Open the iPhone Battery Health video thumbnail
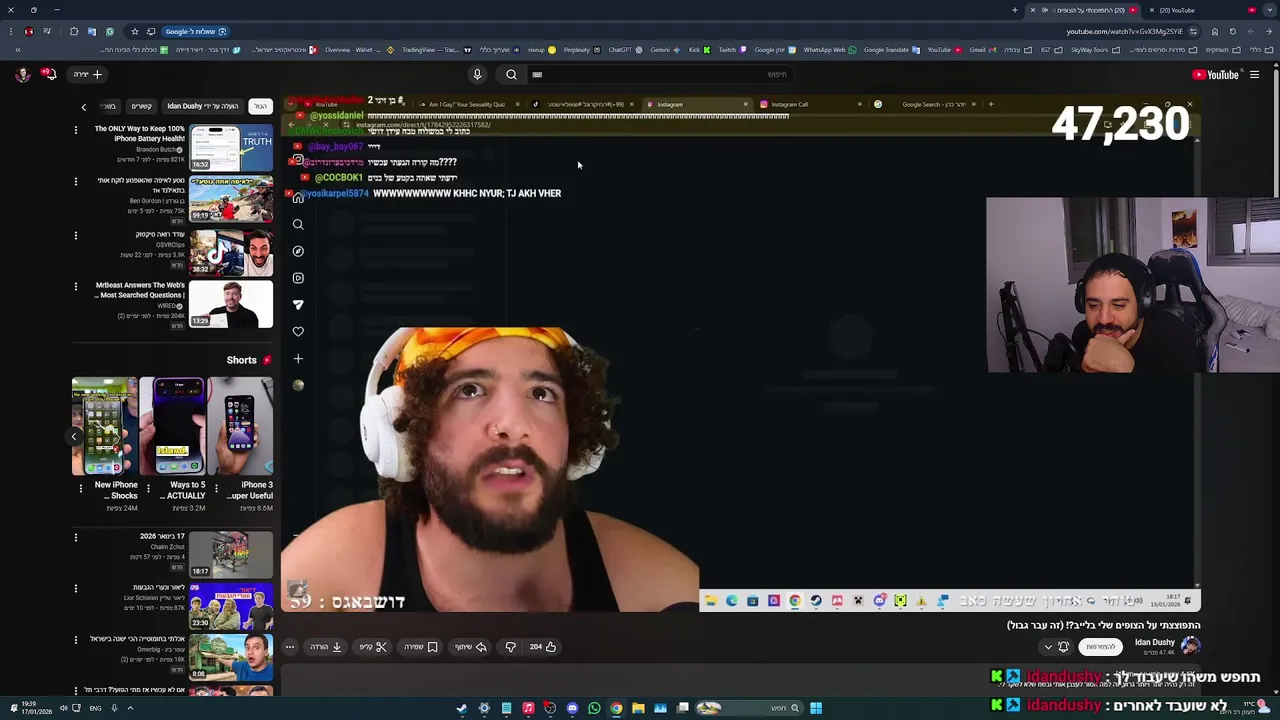The width and height of the screenshot is (1280, 720). tap(231, 147)
